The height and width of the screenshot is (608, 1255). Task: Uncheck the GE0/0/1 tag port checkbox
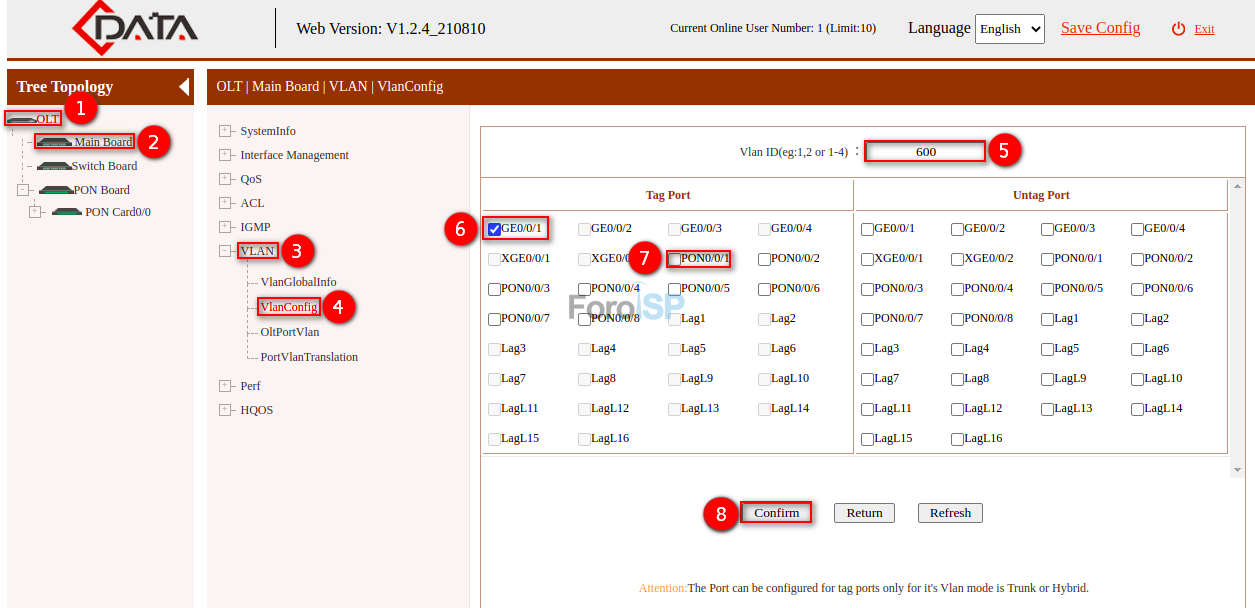click(x=493, y=228)
